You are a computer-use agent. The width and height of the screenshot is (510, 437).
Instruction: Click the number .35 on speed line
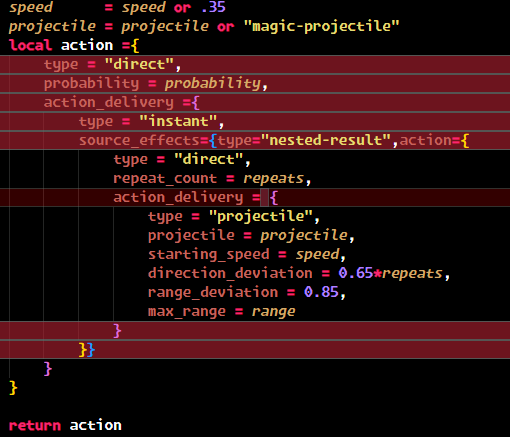click(214, 7)
